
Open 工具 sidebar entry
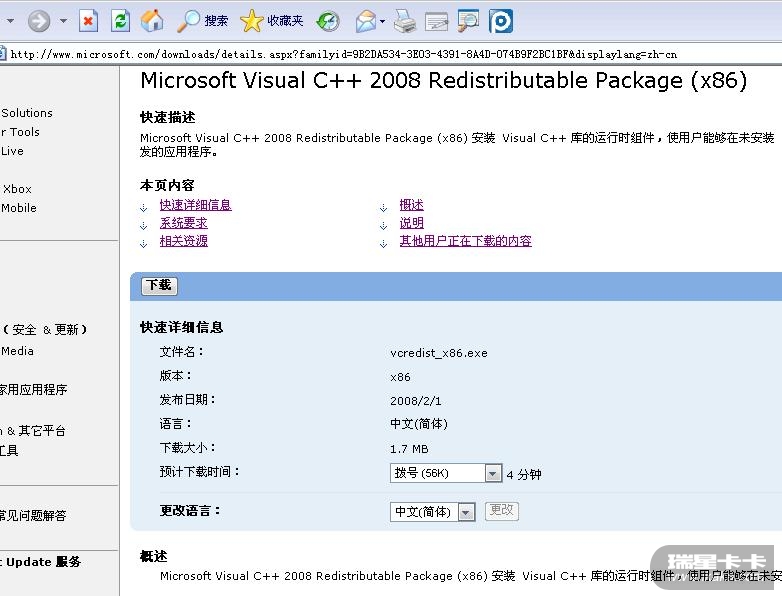[x=9, y=450]
